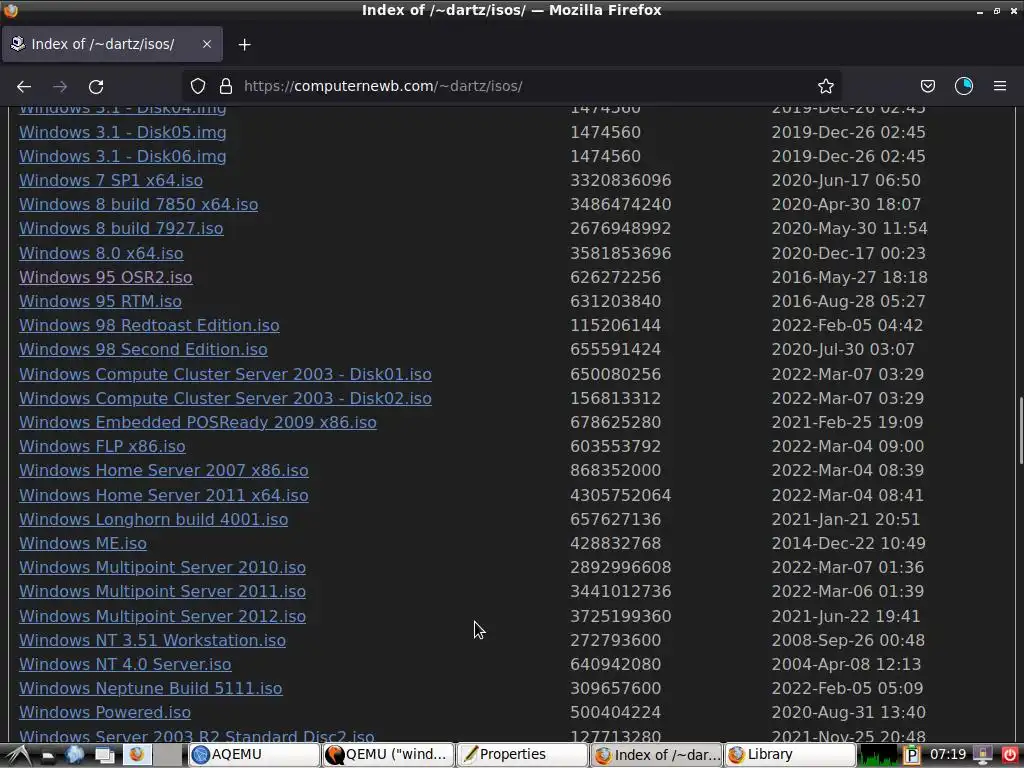The height and width of the screenshot is (768, 1024).
Task: Switch to the AQEMU taskbar window
Action: pyautogui.click(x=254, y=755)
